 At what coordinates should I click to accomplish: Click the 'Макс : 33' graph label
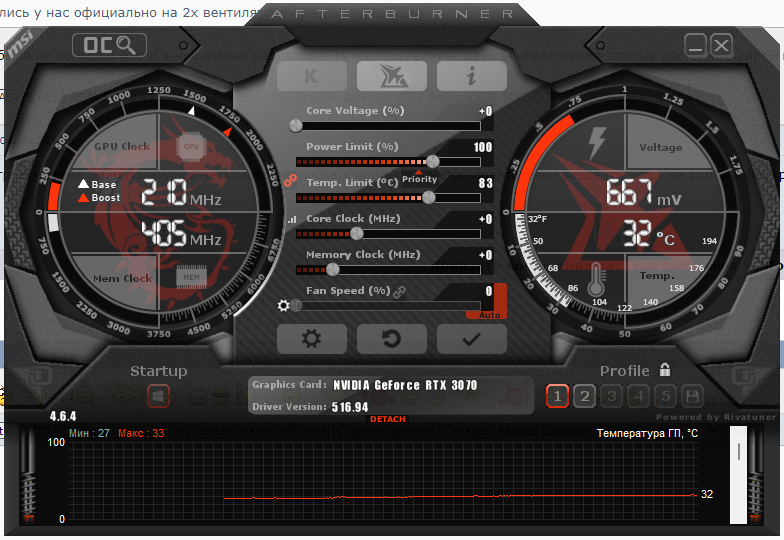coord(141,433)
